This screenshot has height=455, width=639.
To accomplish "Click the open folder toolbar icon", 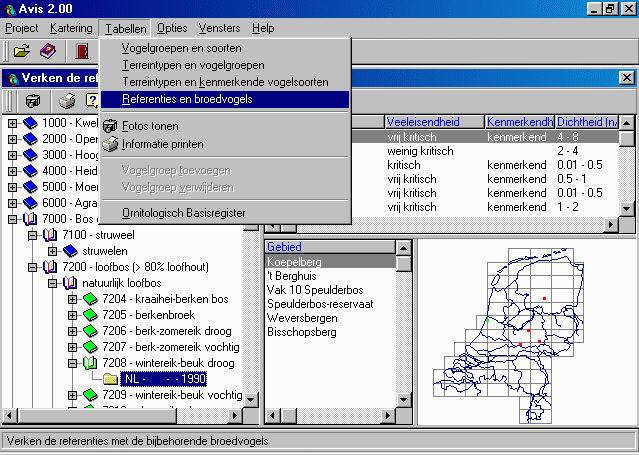I will click(22, 51).
